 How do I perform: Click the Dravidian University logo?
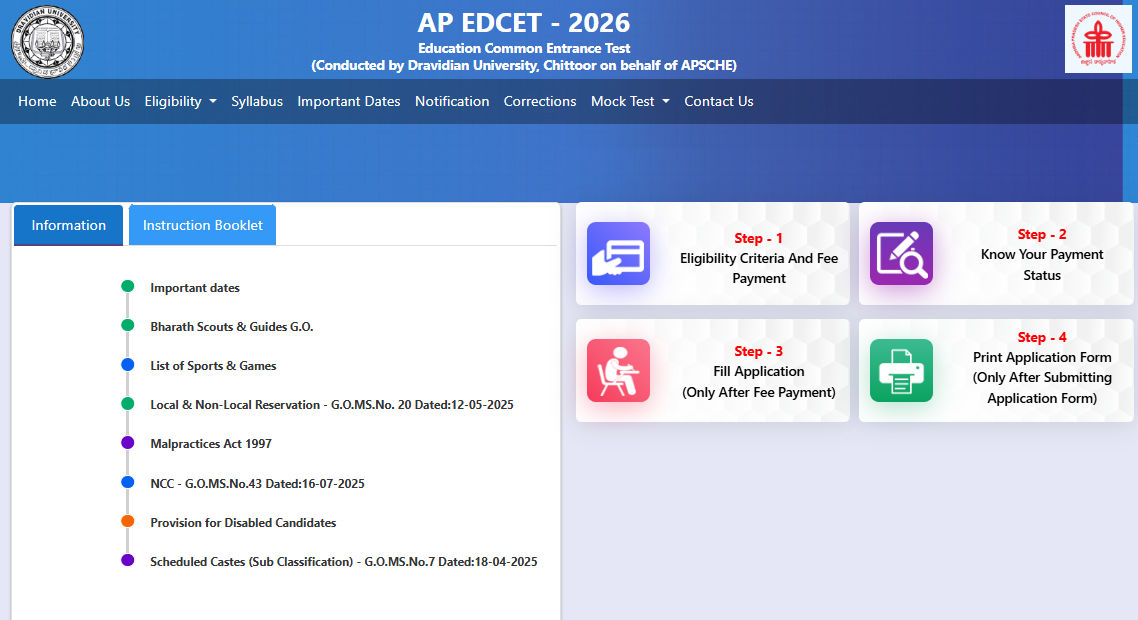point(47,42)
